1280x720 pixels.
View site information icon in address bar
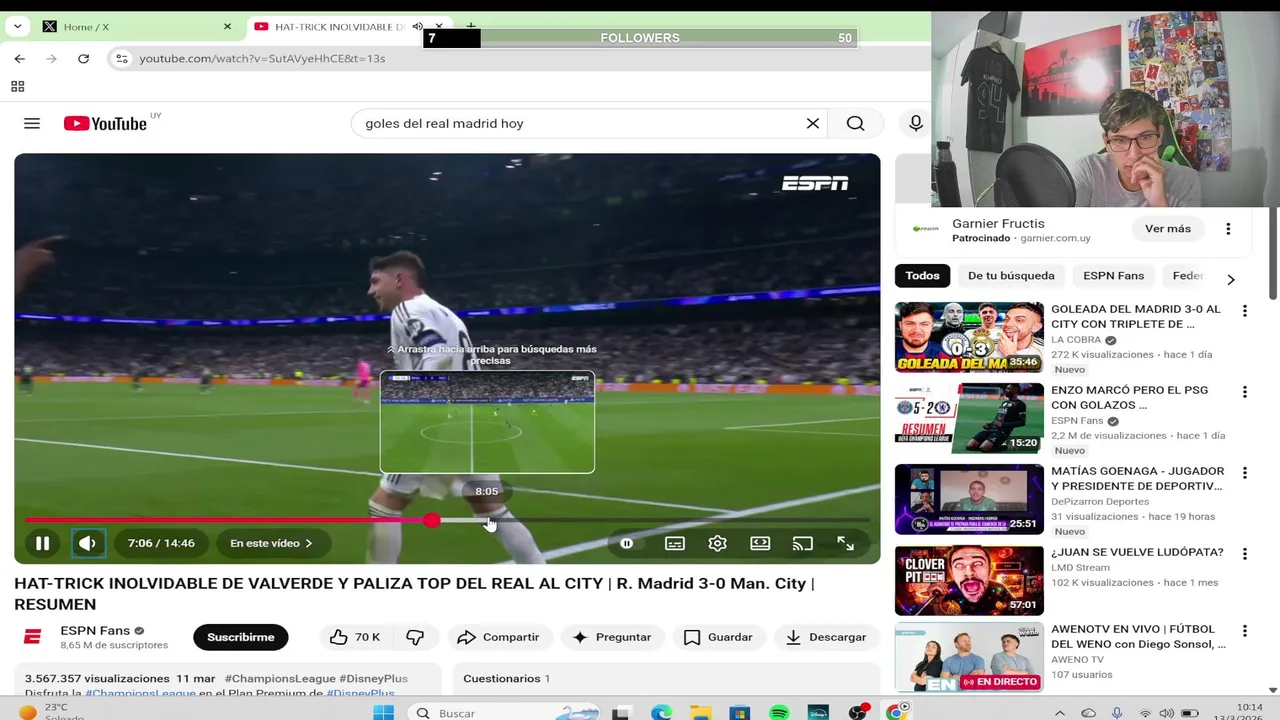click(x=122, y=59)
